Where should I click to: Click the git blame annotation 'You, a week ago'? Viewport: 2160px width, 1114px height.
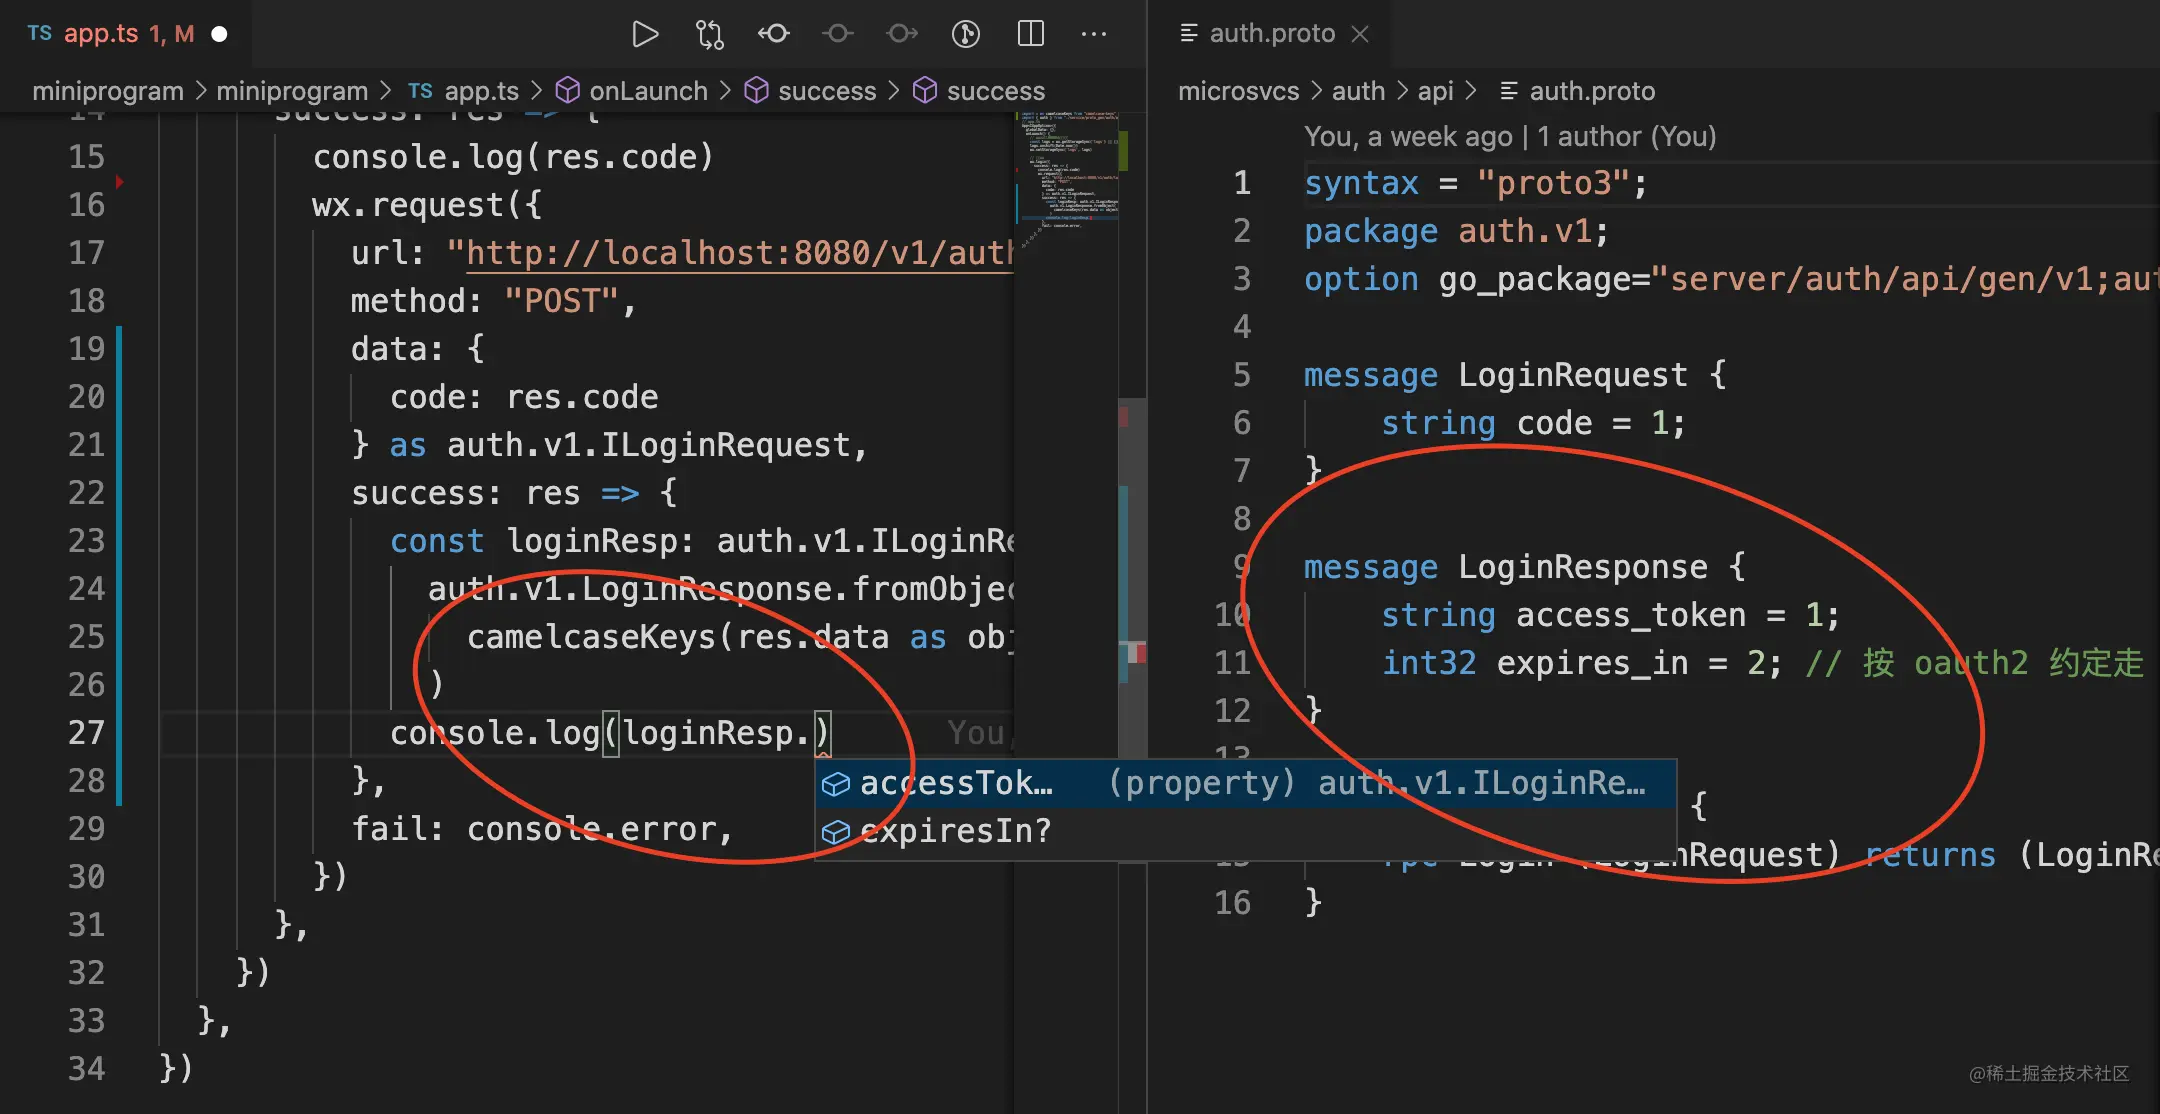tap(1509, 136)
